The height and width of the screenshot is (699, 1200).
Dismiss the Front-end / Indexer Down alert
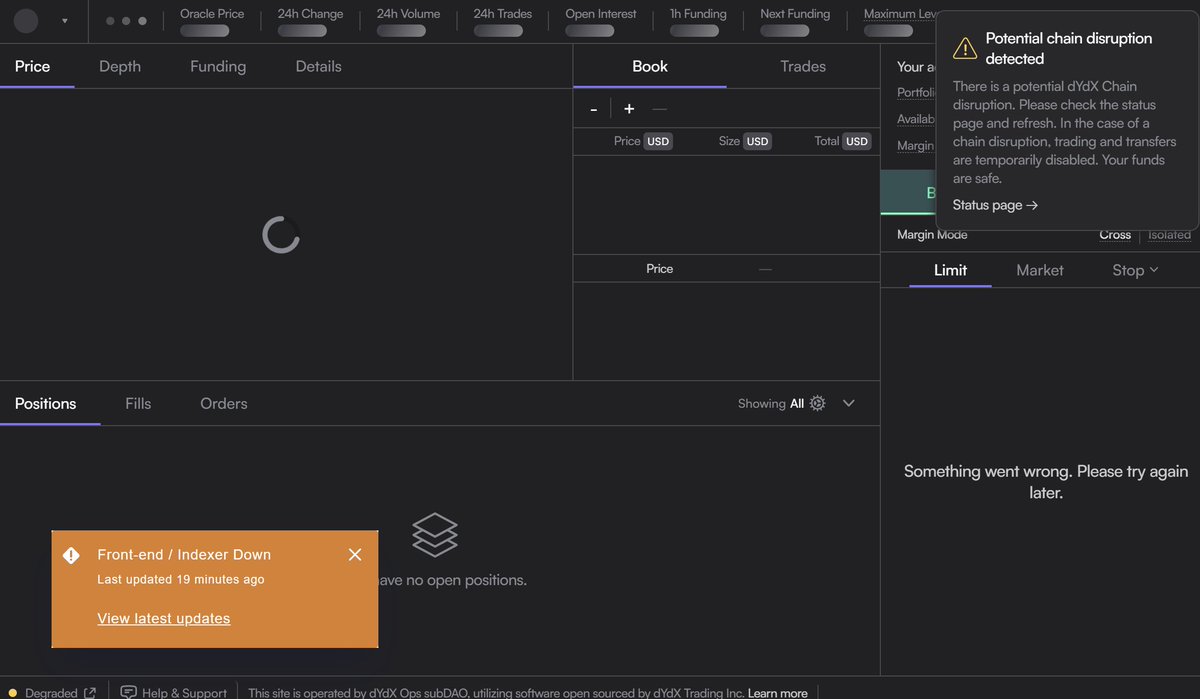[355, 554]
